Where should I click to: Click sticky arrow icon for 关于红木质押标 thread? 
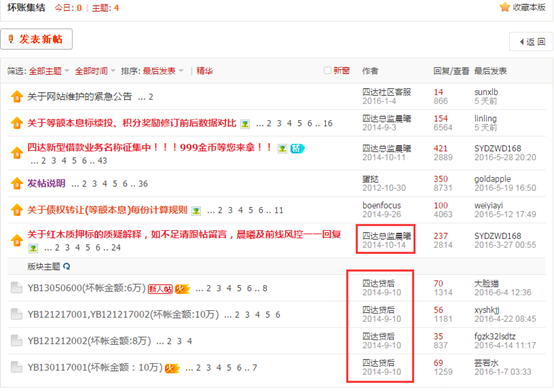[x=17, y=240]
